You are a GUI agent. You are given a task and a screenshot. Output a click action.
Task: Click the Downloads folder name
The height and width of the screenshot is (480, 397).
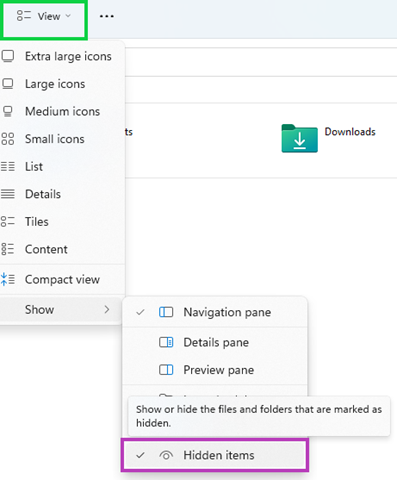[x=350, y=132]
